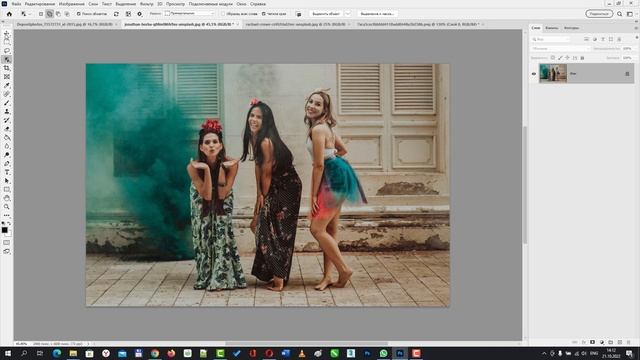Open the object finder gear settings
This screenshot has height=360, width=640.
140,14
